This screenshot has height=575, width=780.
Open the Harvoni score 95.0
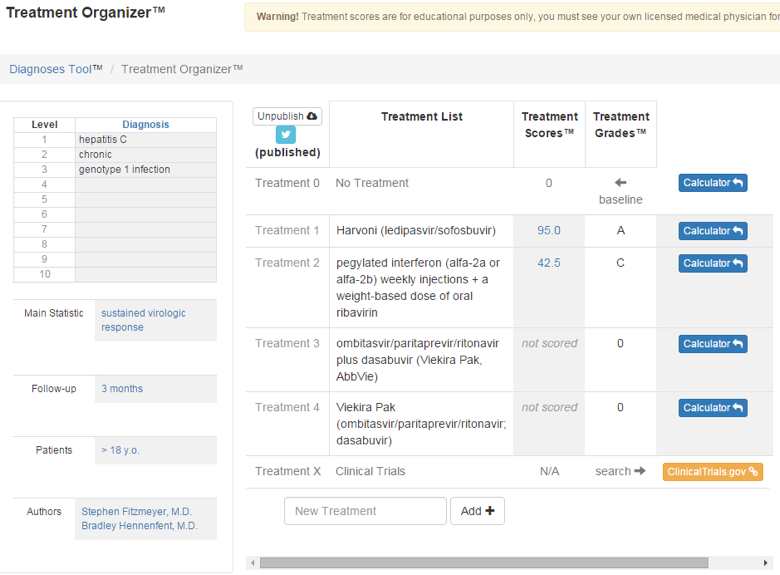coord(548,231)
